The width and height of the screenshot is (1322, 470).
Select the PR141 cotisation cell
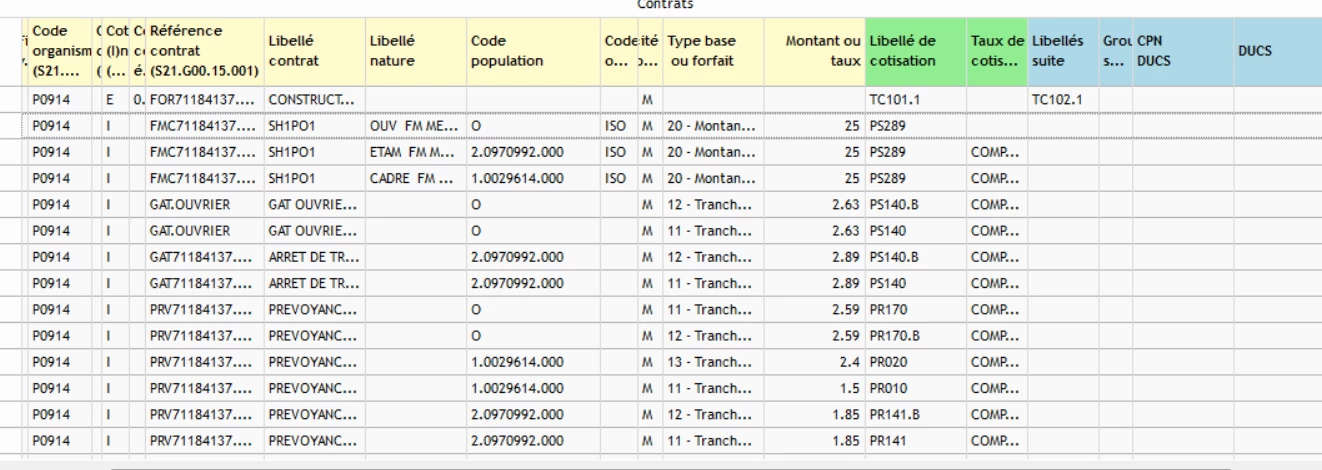(916, 439)
